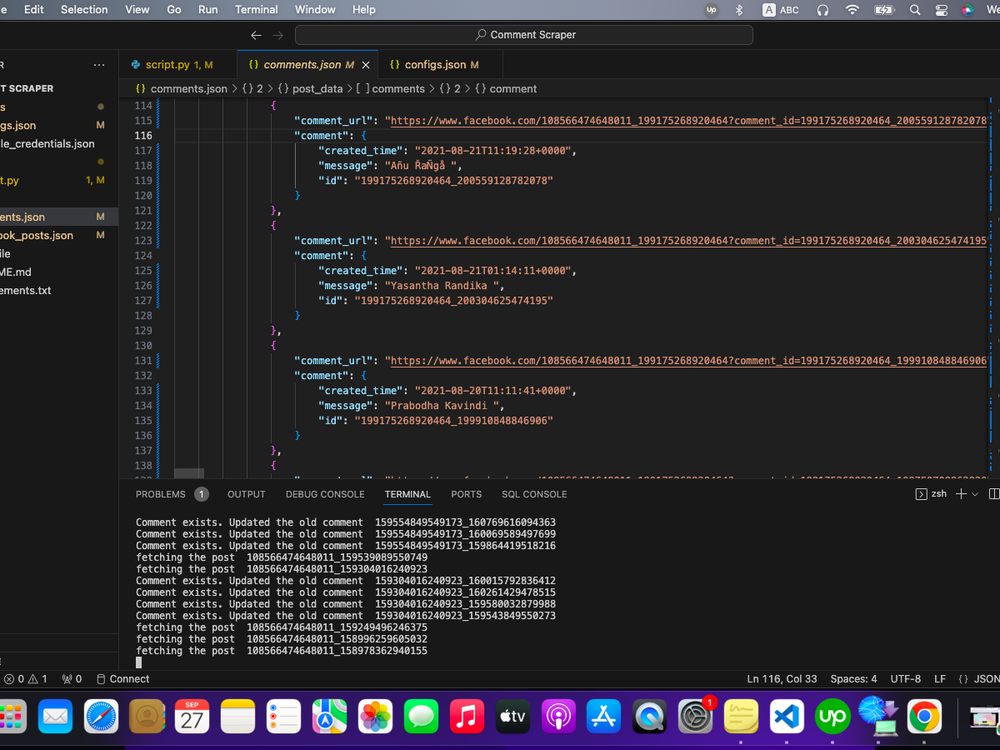The width and height of the screenshot is (1000, 750).
Task: Click the Go Back navigation arrow icon
Action: (256, 34)
